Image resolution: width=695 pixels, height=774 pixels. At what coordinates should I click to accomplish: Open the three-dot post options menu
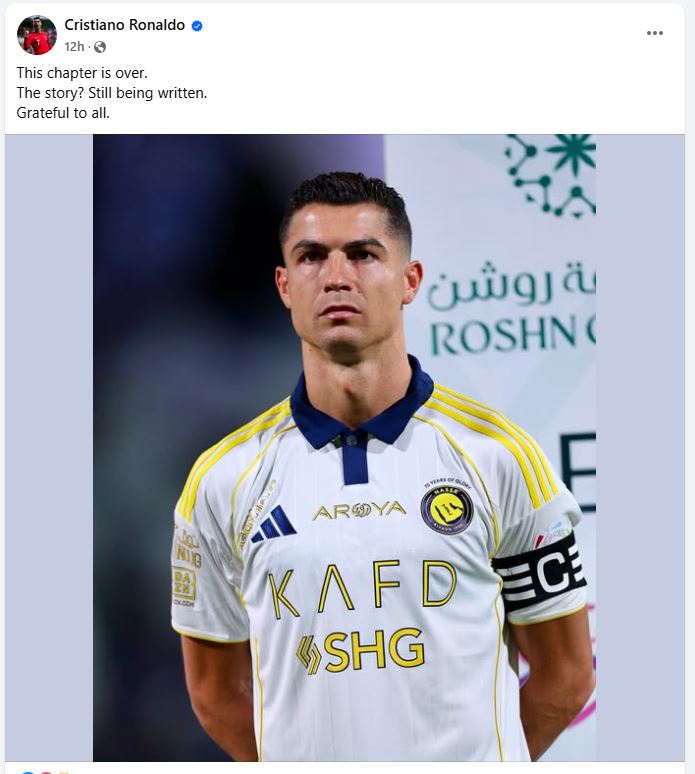pyautogui.click(x=655, y=33)
